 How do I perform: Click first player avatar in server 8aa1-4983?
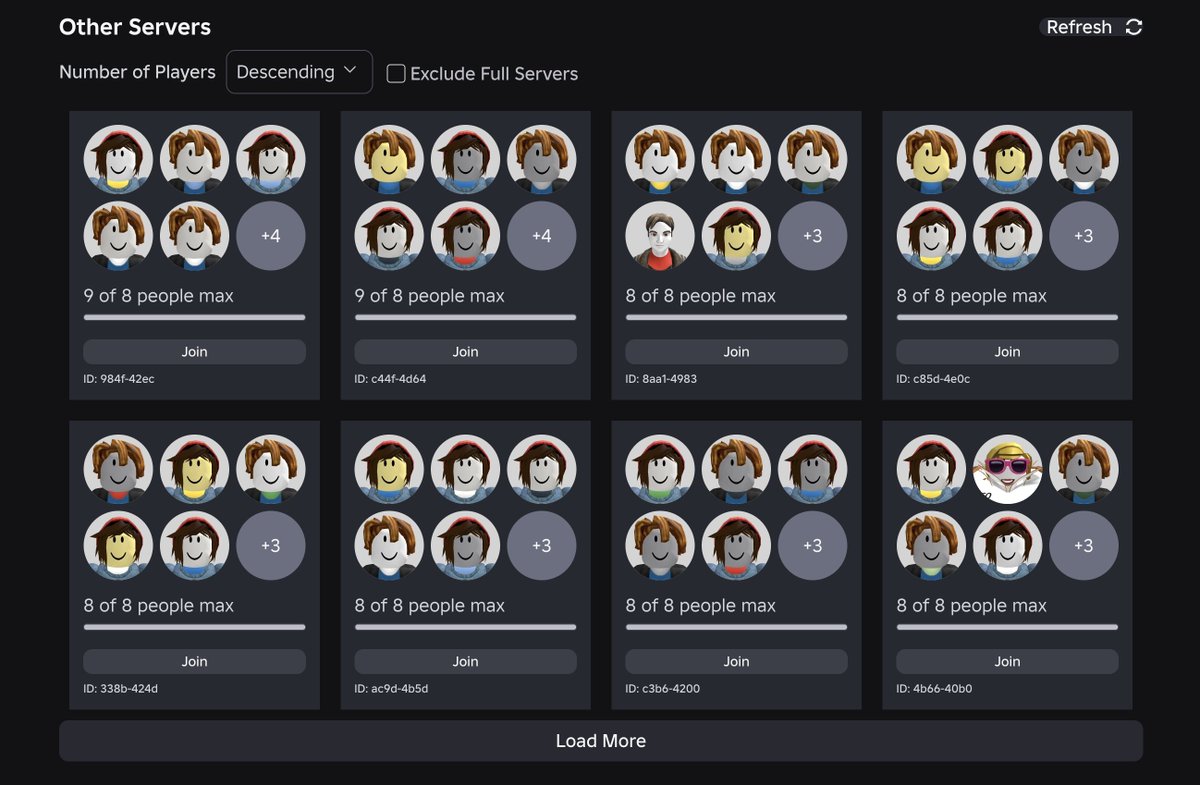[660, 159]
